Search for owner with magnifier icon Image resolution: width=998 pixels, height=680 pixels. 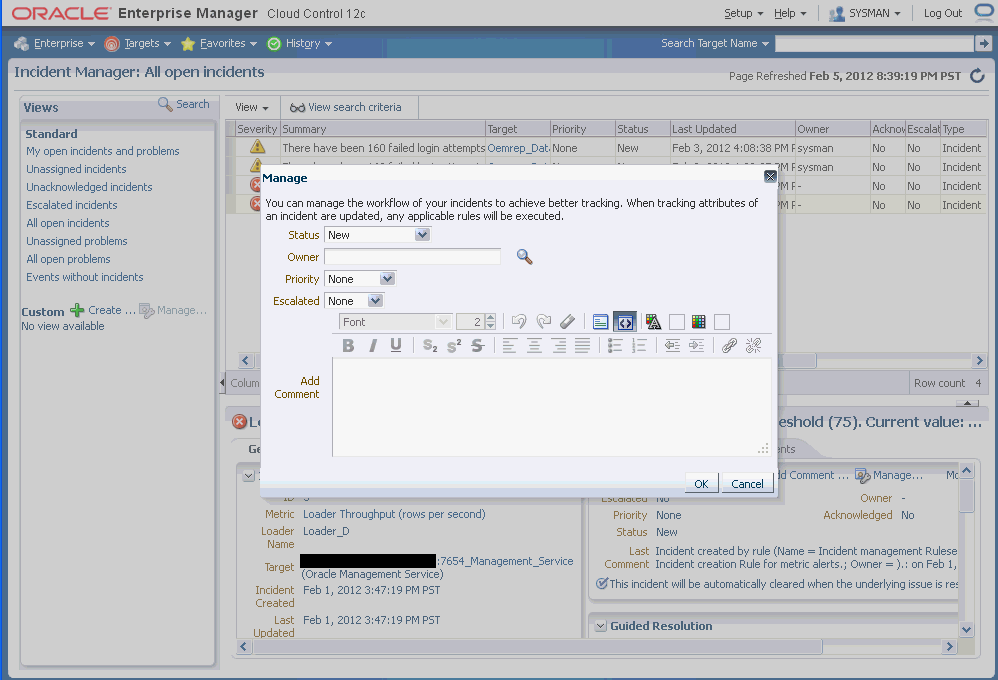524,257
